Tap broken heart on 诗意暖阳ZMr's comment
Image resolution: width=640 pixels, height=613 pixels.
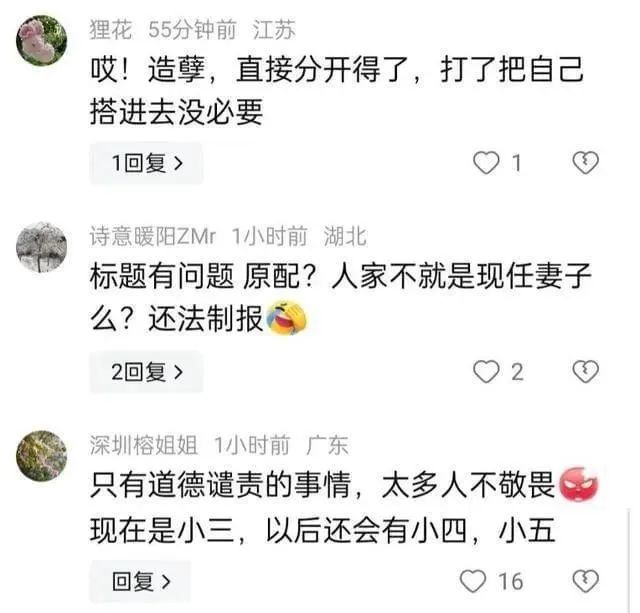click(585, 372)
